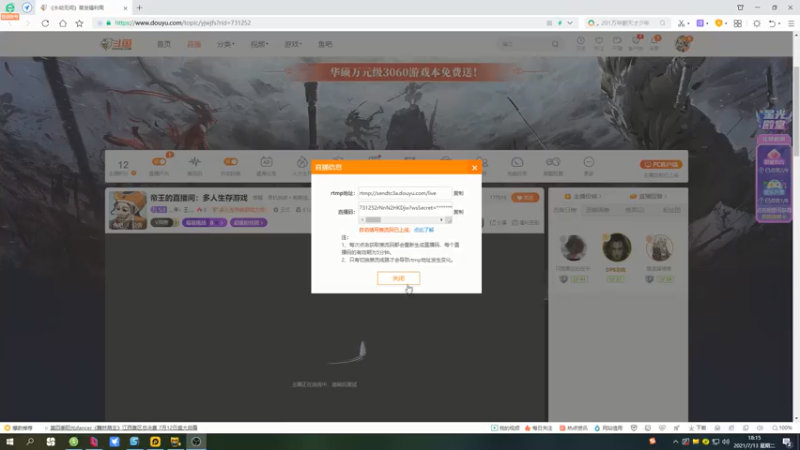This screenshot has width=800, height=450.
Task: Select the third tab in ranking panel
Action: click(x=635, y=210)
